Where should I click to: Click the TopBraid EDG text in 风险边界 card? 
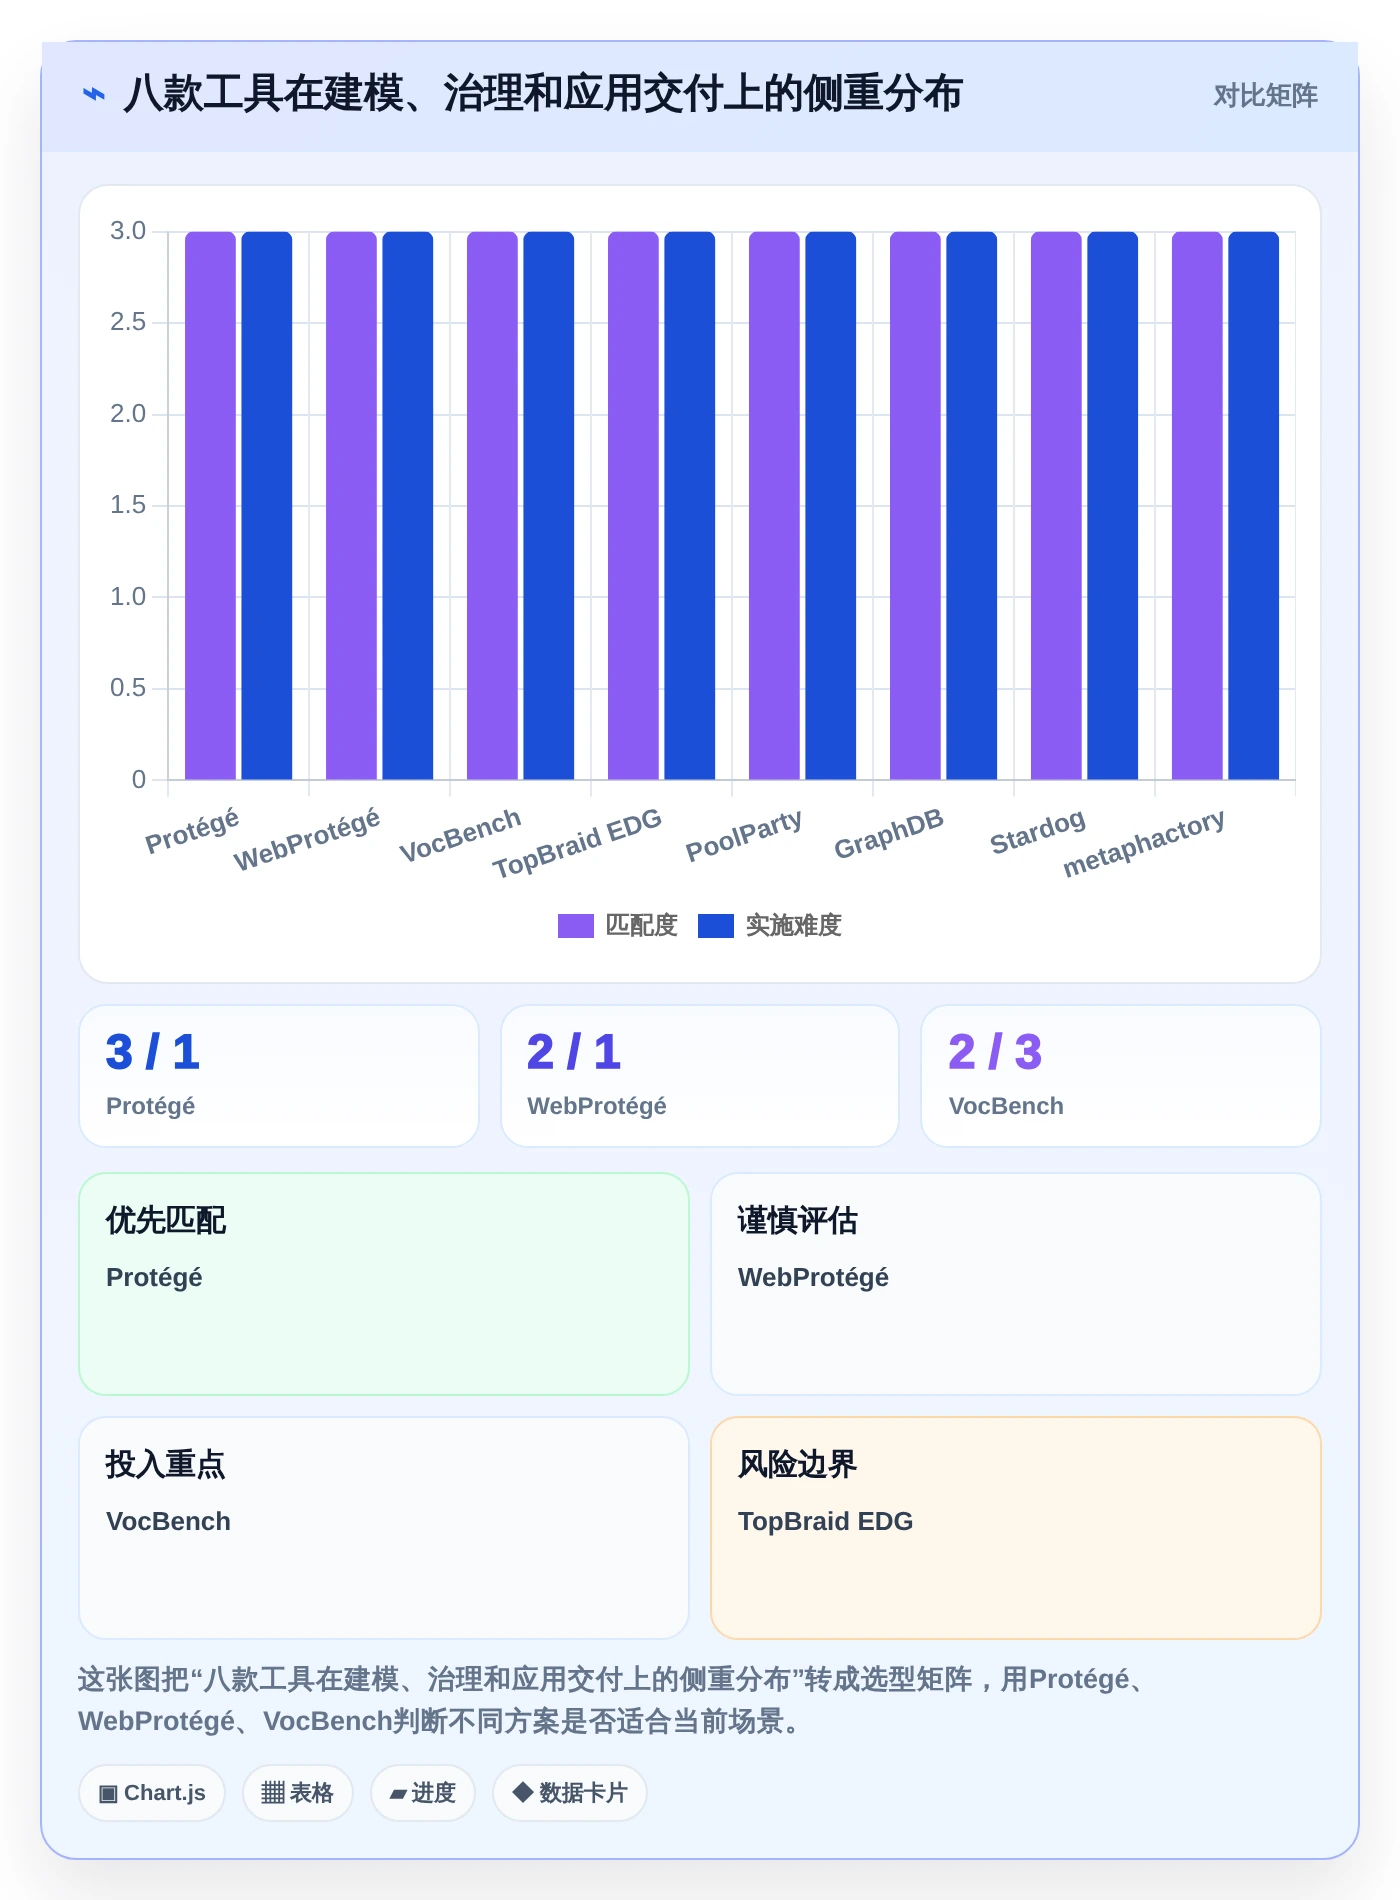tap(825, 1521)
